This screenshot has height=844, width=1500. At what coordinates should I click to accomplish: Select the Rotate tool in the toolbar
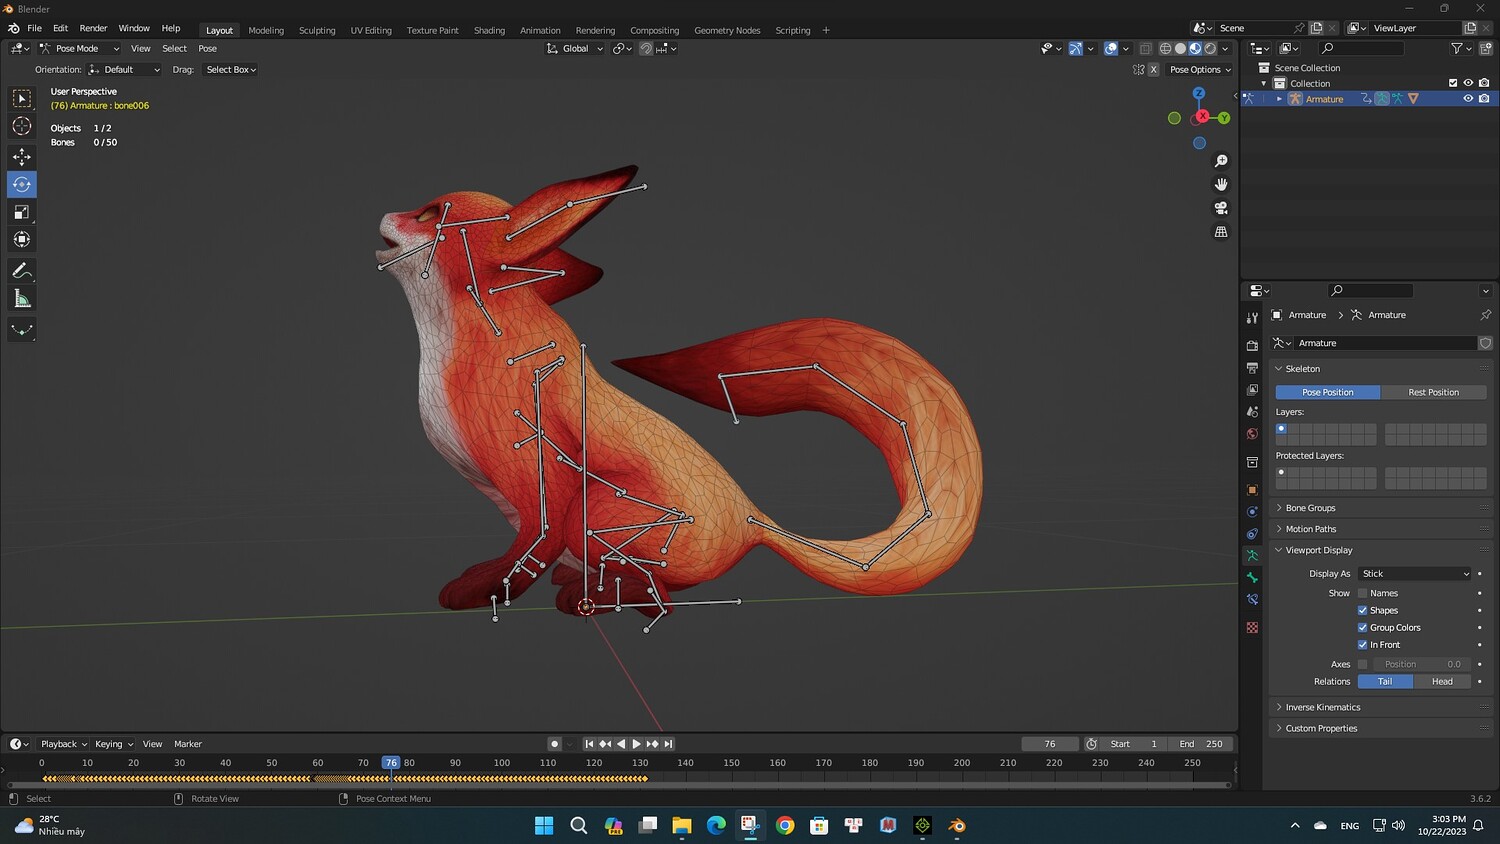click(x=22, y=184)
